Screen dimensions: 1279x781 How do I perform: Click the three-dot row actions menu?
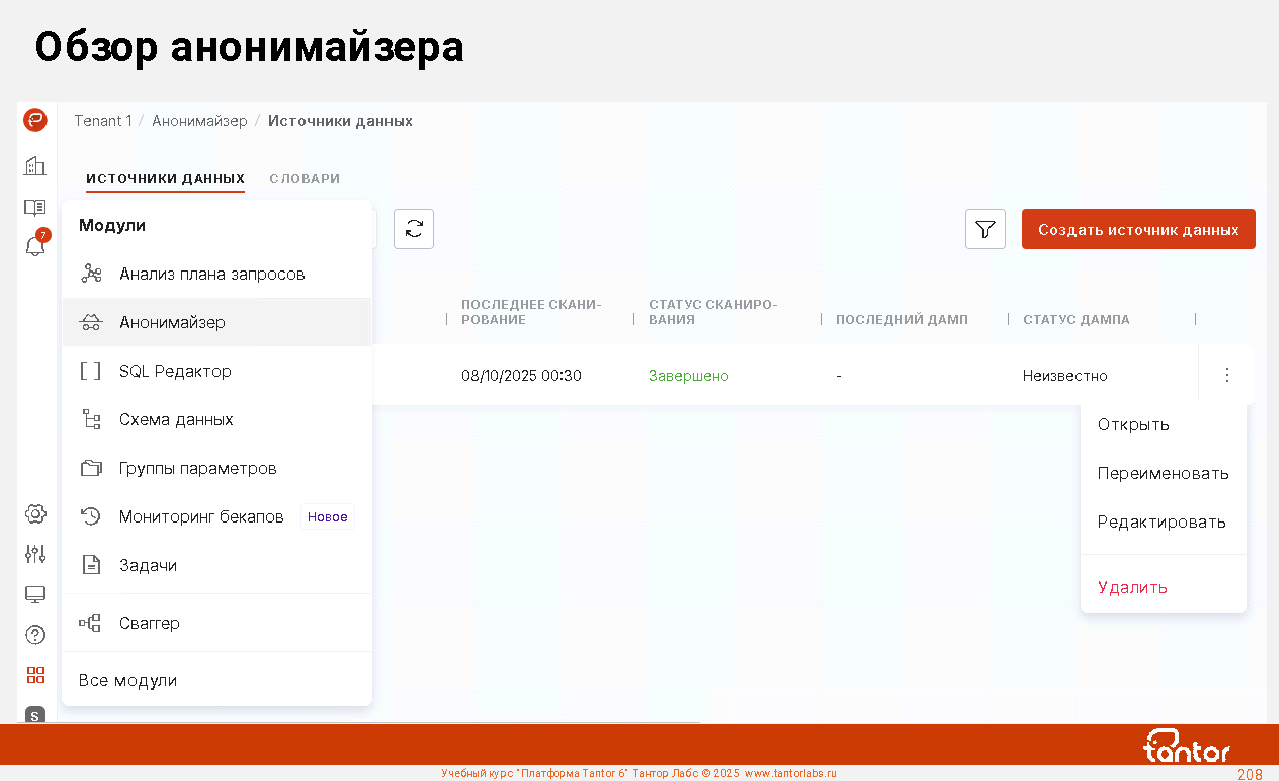click(x=1227, y=375)
